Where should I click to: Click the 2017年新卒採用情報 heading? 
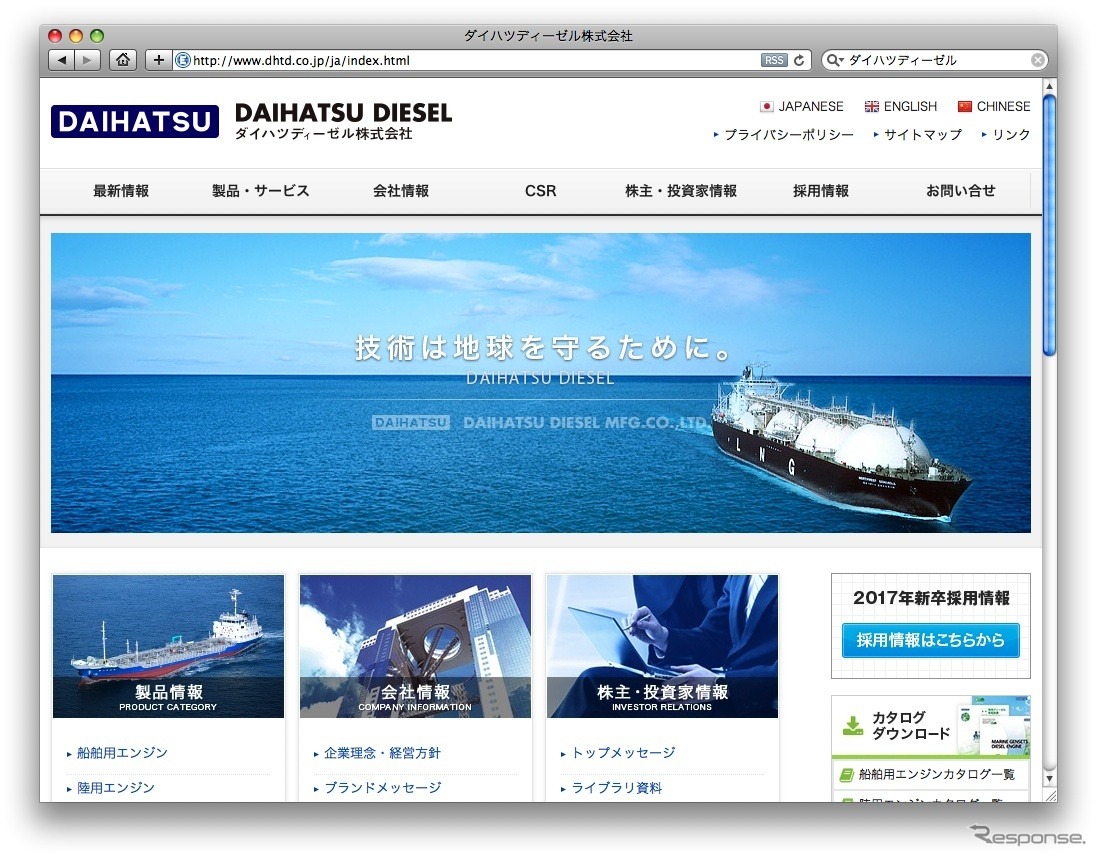(931, 598)
